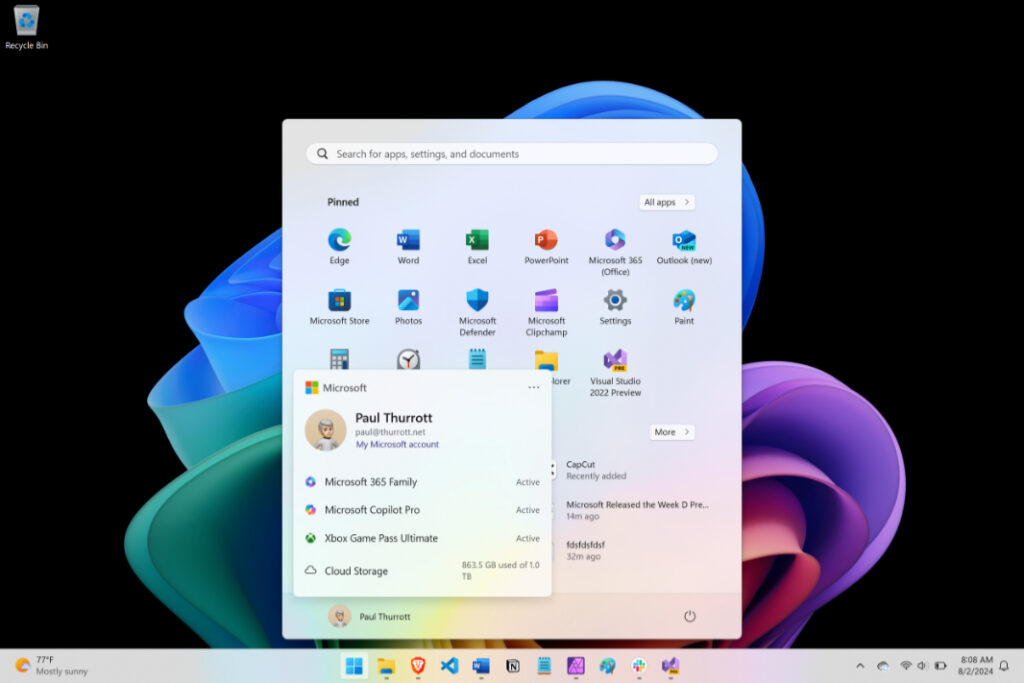Launch Edge from the pinned apps
The image size is (1024, 683).
point(338,238)
